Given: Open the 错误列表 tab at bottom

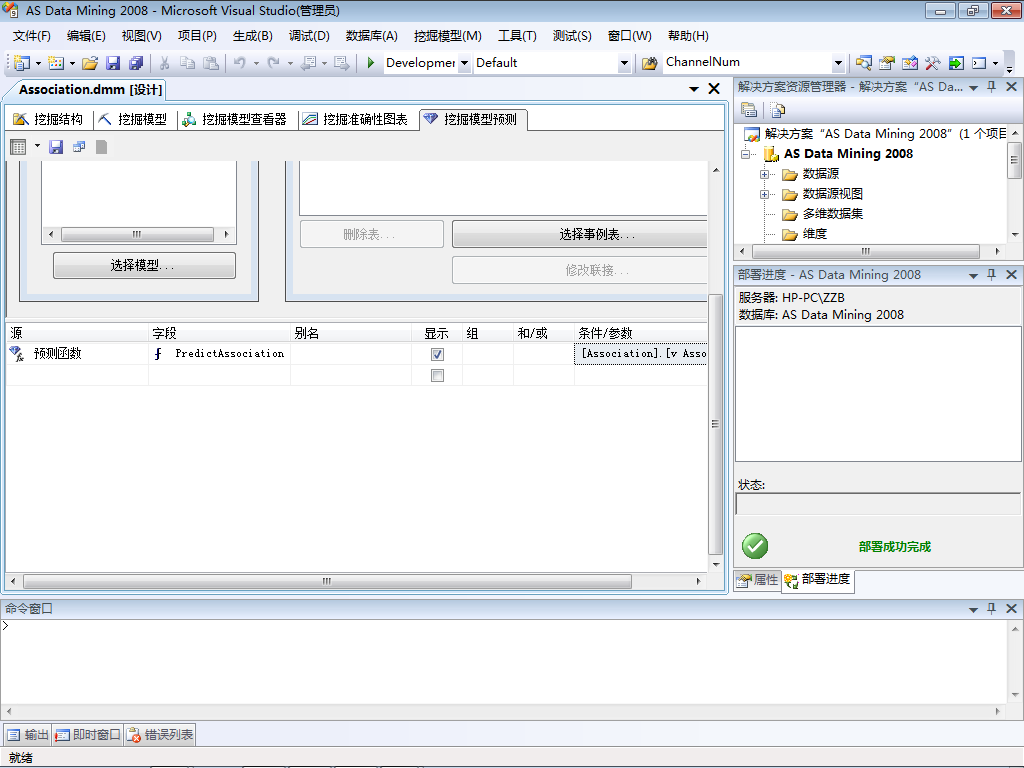Looking at the screenshot, I should click(160, 735).
